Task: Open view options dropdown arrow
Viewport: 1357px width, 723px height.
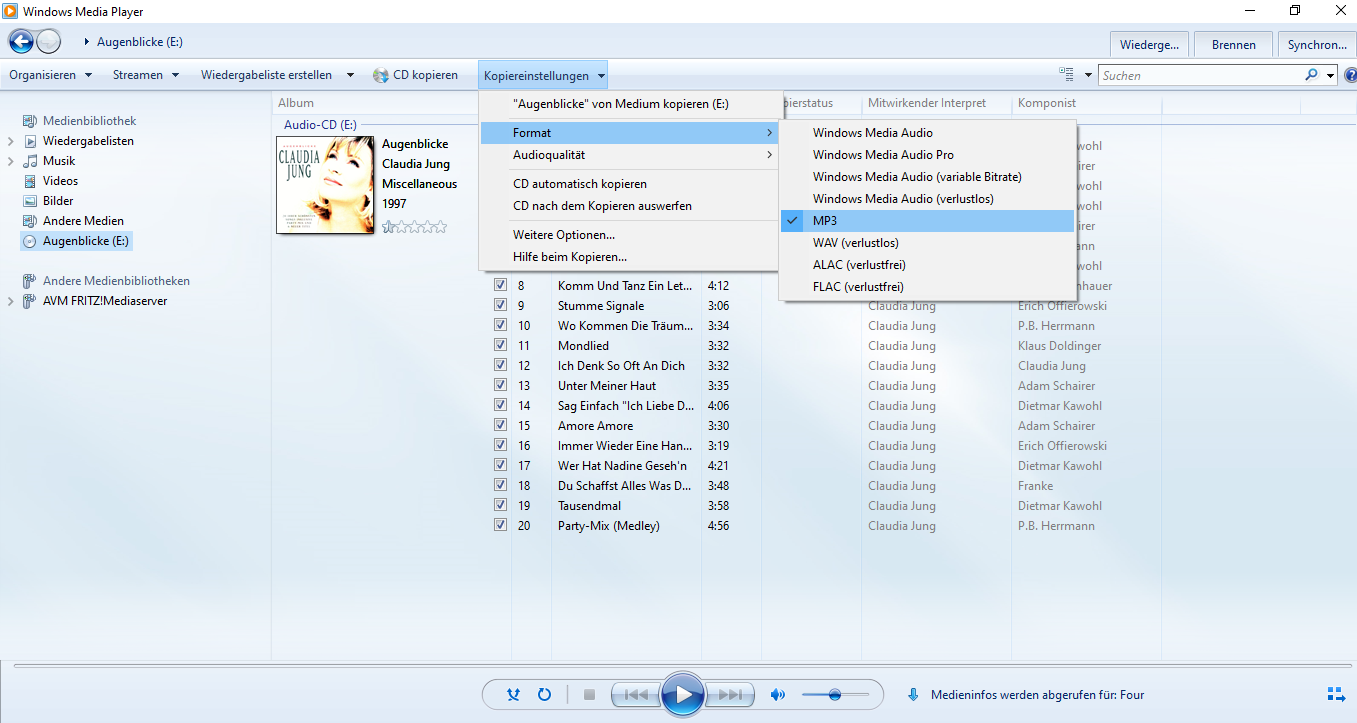Action: click(1088, 75)
